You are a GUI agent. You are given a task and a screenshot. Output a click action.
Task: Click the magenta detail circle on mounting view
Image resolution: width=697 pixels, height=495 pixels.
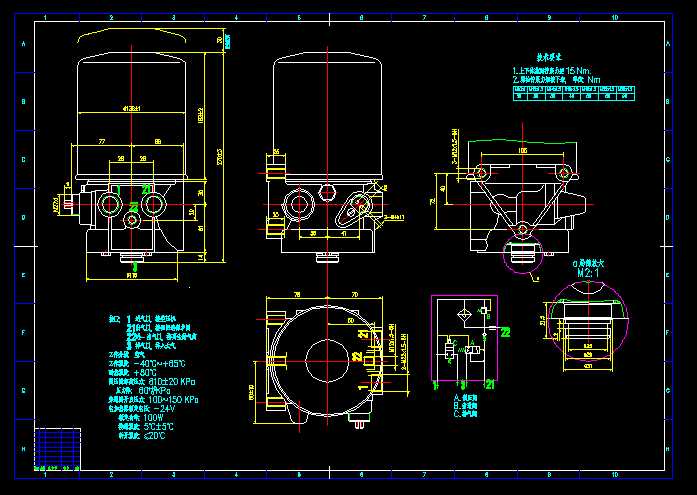coord(523,254)
